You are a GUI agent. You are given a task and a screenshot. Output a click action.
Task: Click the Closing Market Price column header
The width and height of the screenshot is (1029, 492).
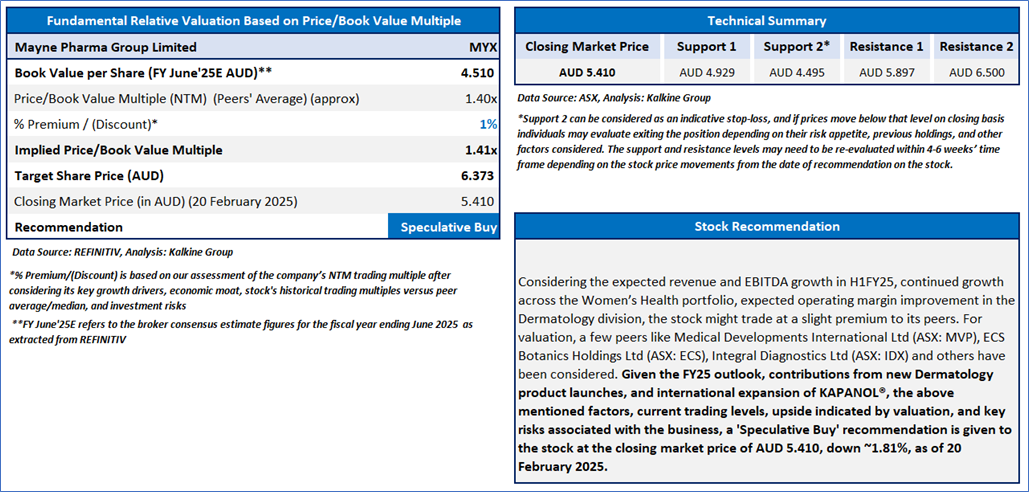coord(587,46)
